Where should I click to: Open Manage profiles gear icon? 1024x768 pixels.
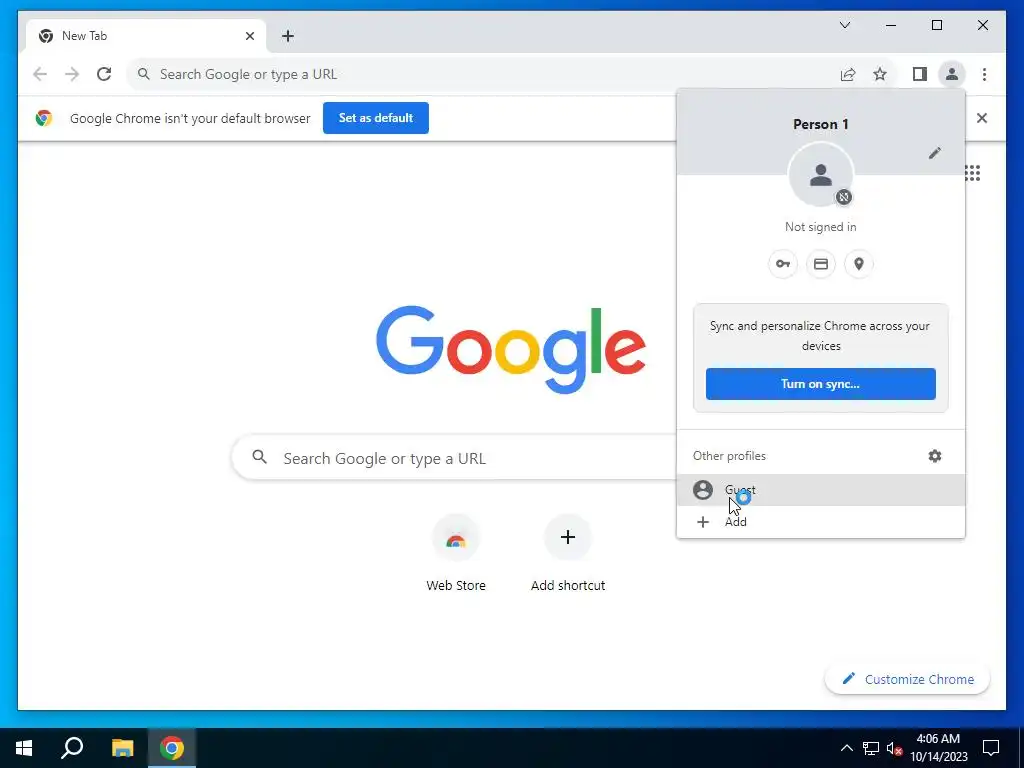[935, 456]
